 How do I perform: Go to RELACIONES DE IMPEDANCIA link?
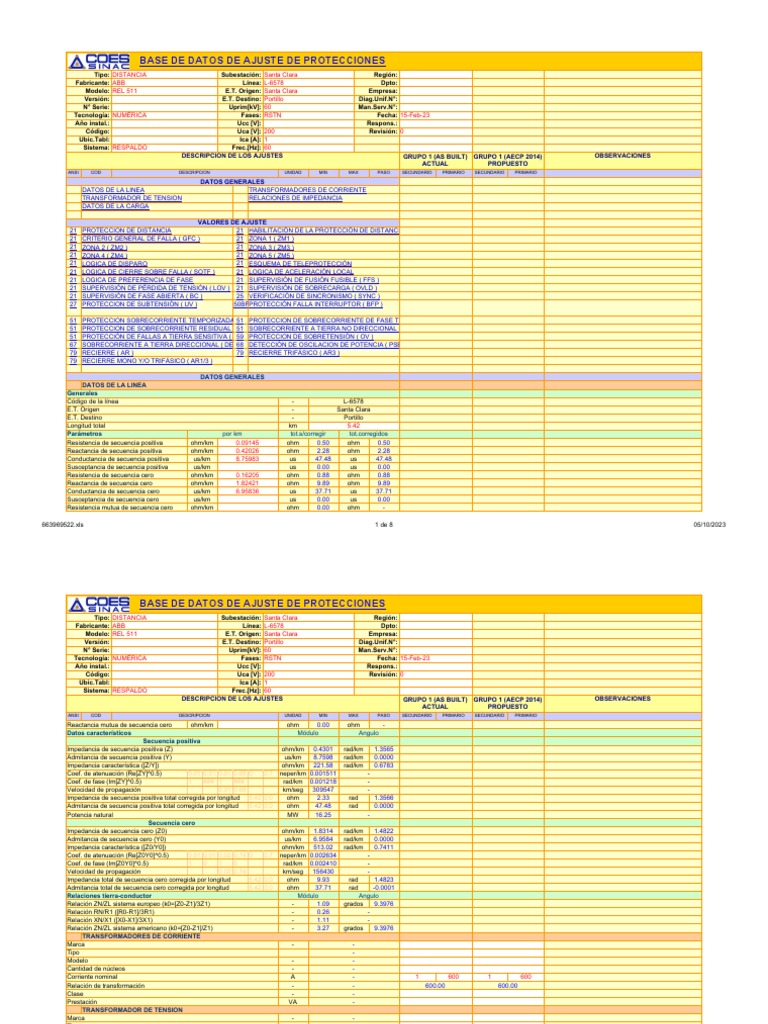coord(295,198)
